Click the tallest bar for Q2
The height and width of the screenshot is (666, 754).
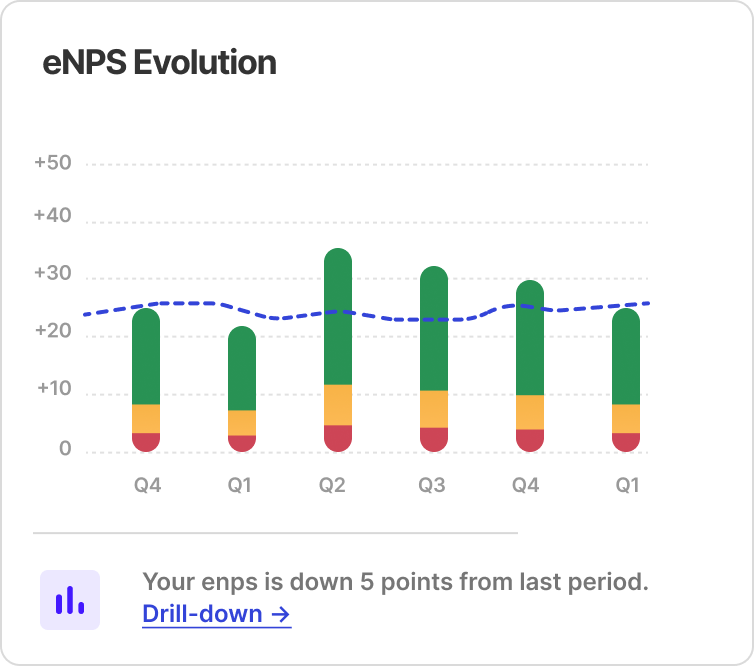(x=338, y=350)
